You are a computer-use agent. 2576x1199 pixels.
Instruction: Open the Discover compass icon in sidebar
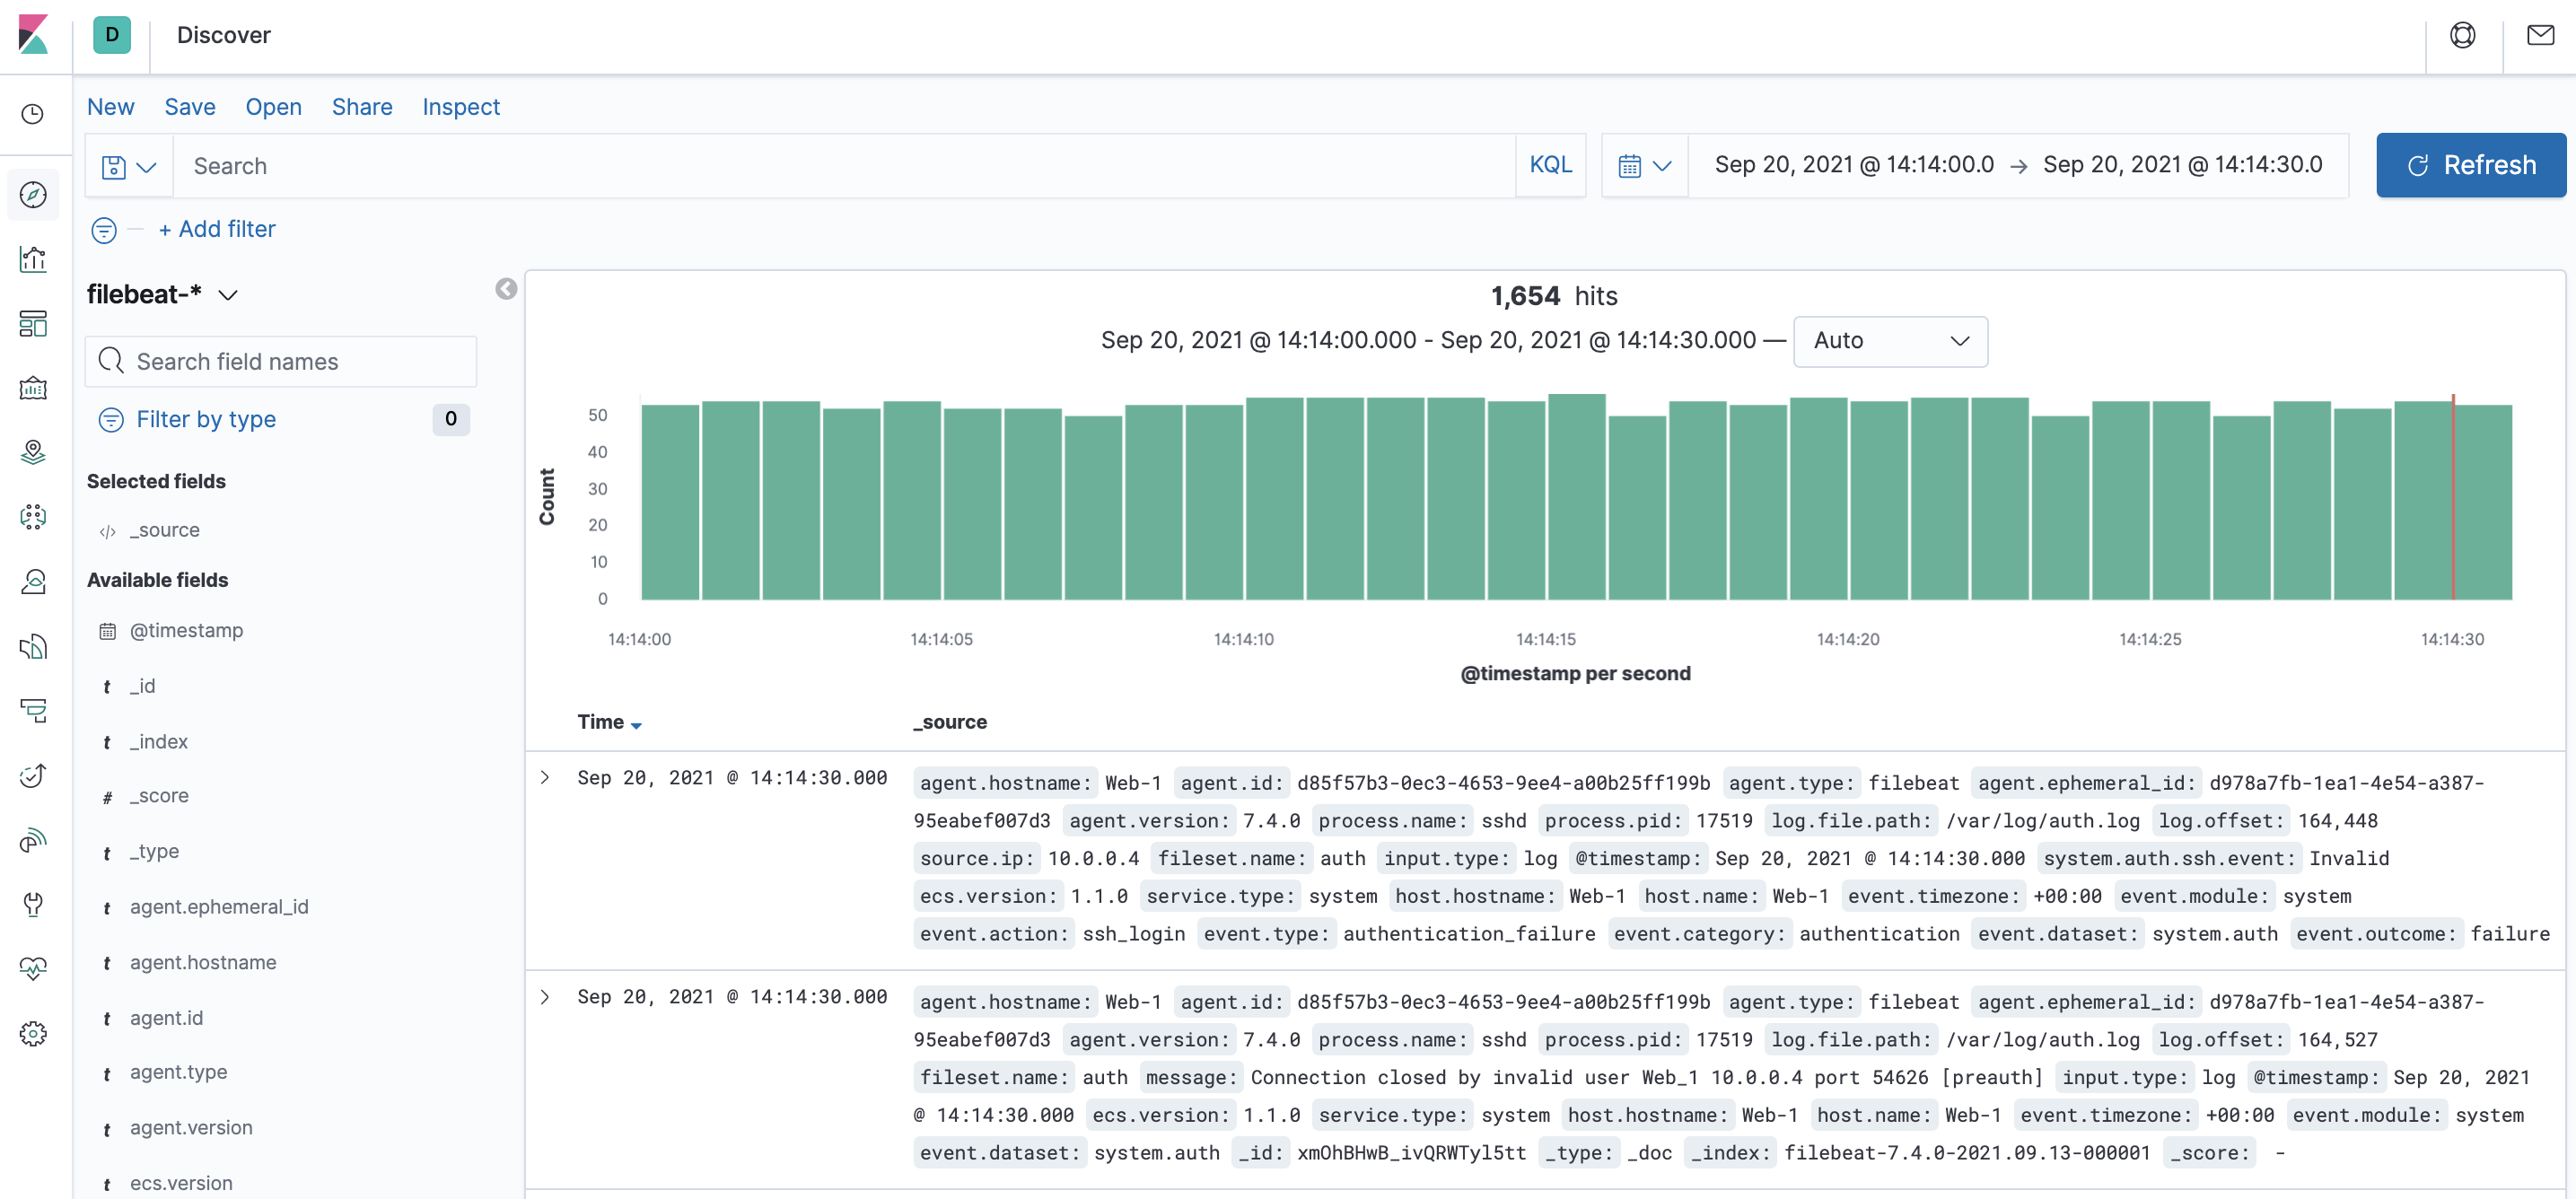[33, 195]
